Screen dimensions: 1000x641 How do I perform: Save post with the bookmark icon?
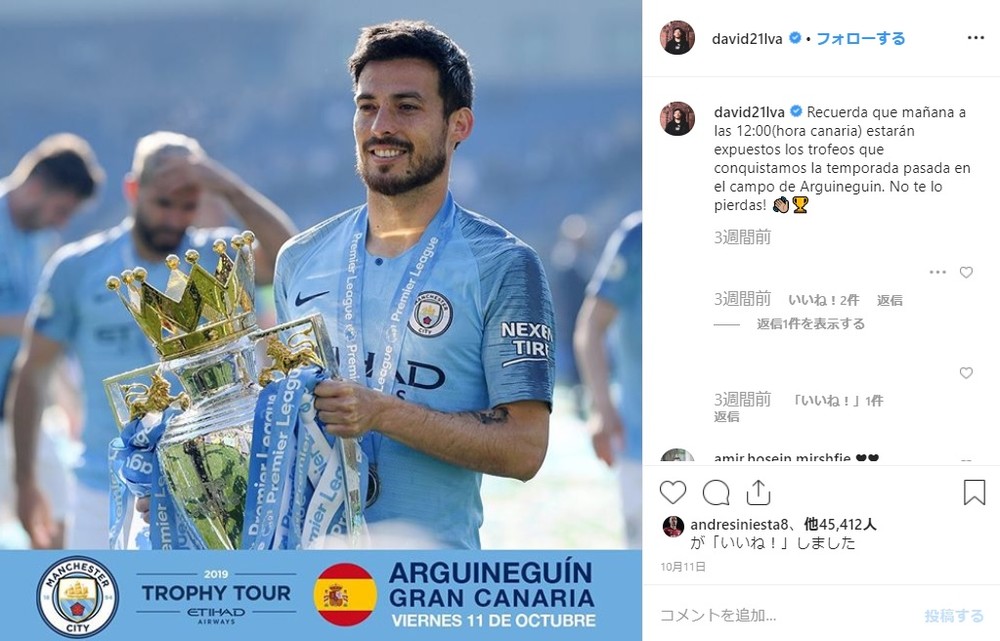(x=974, y=492)
